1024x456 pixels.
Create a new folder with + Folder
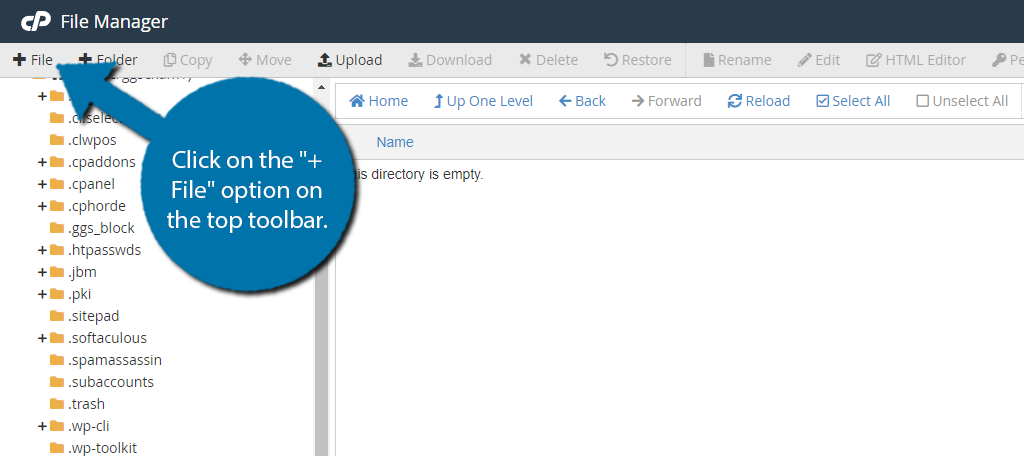pos(108,60)
